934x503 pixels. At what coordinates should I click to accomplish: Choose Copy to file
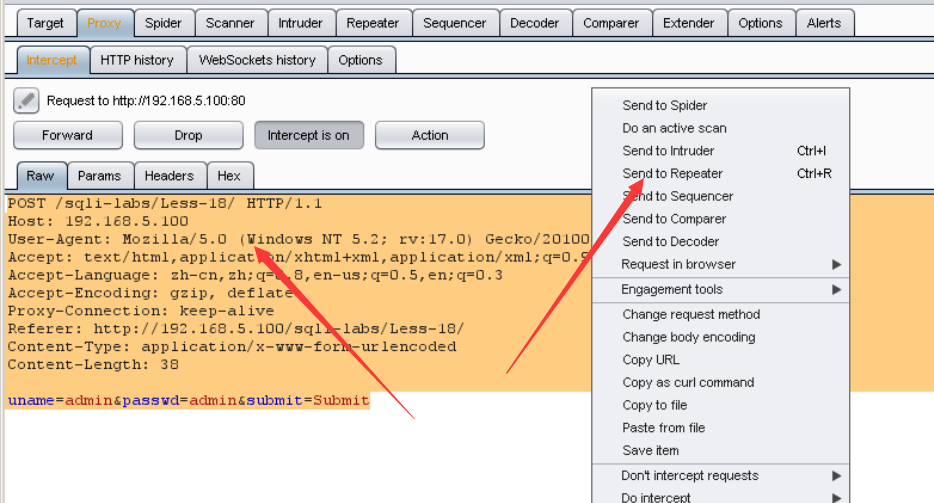tap(720, 405)
